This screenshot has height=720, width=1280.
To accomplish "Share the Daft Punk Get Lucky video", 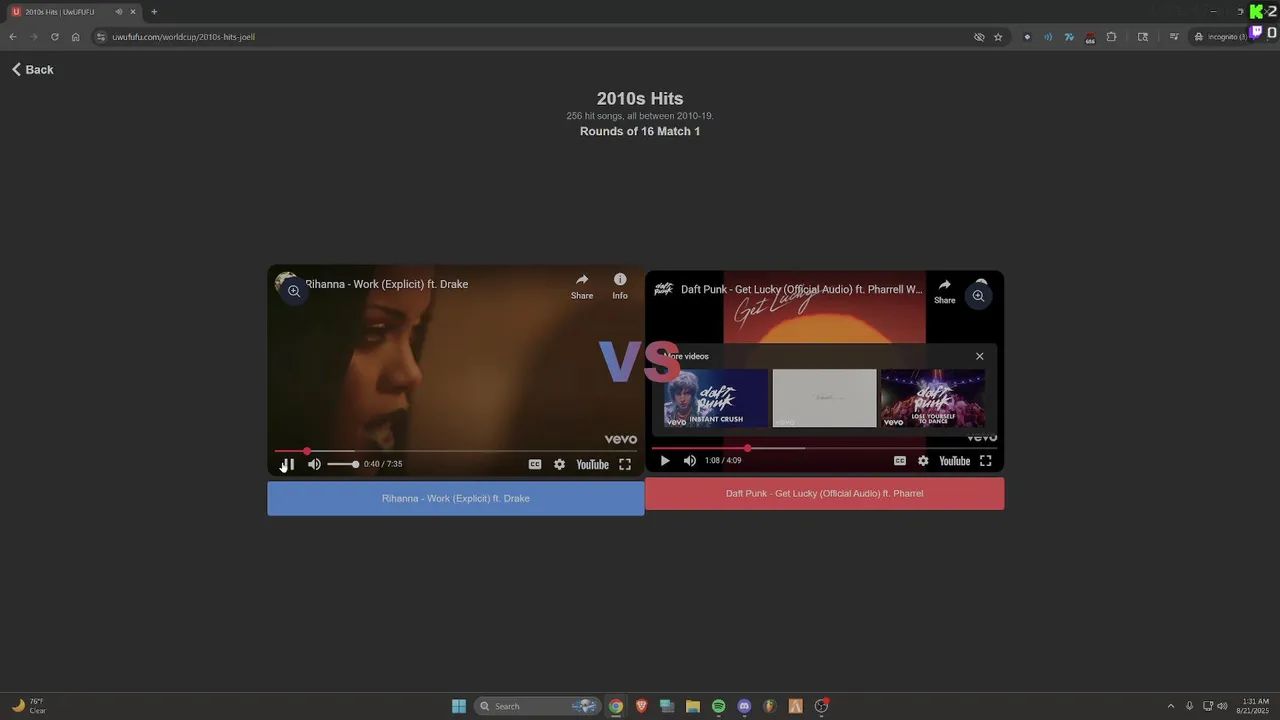I will (944, 291).
